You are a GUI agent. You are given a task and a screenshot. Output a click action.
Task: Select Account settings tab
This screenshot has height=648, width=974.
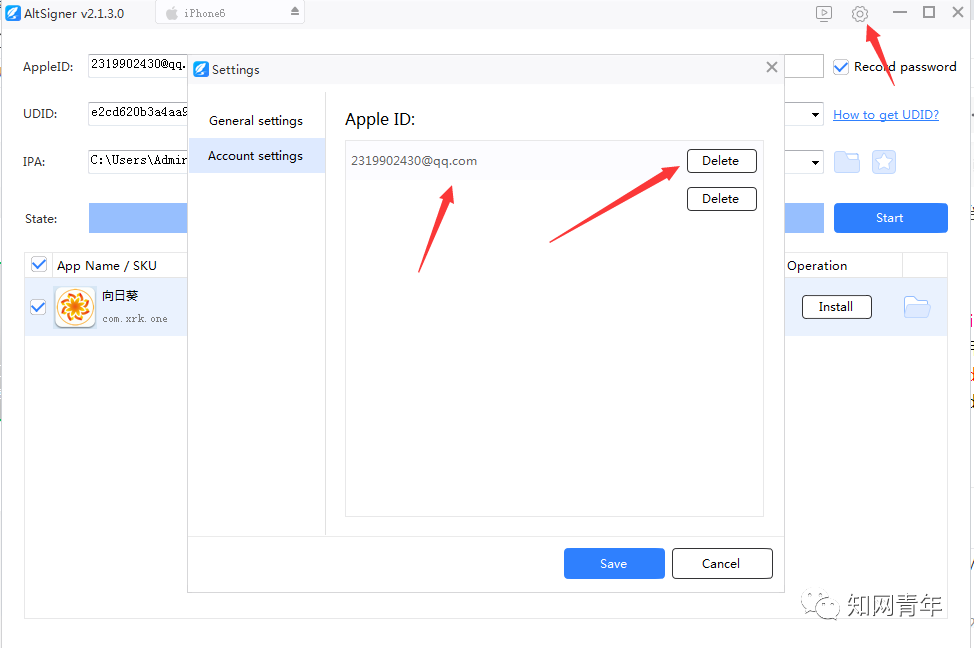click(256, 155)
